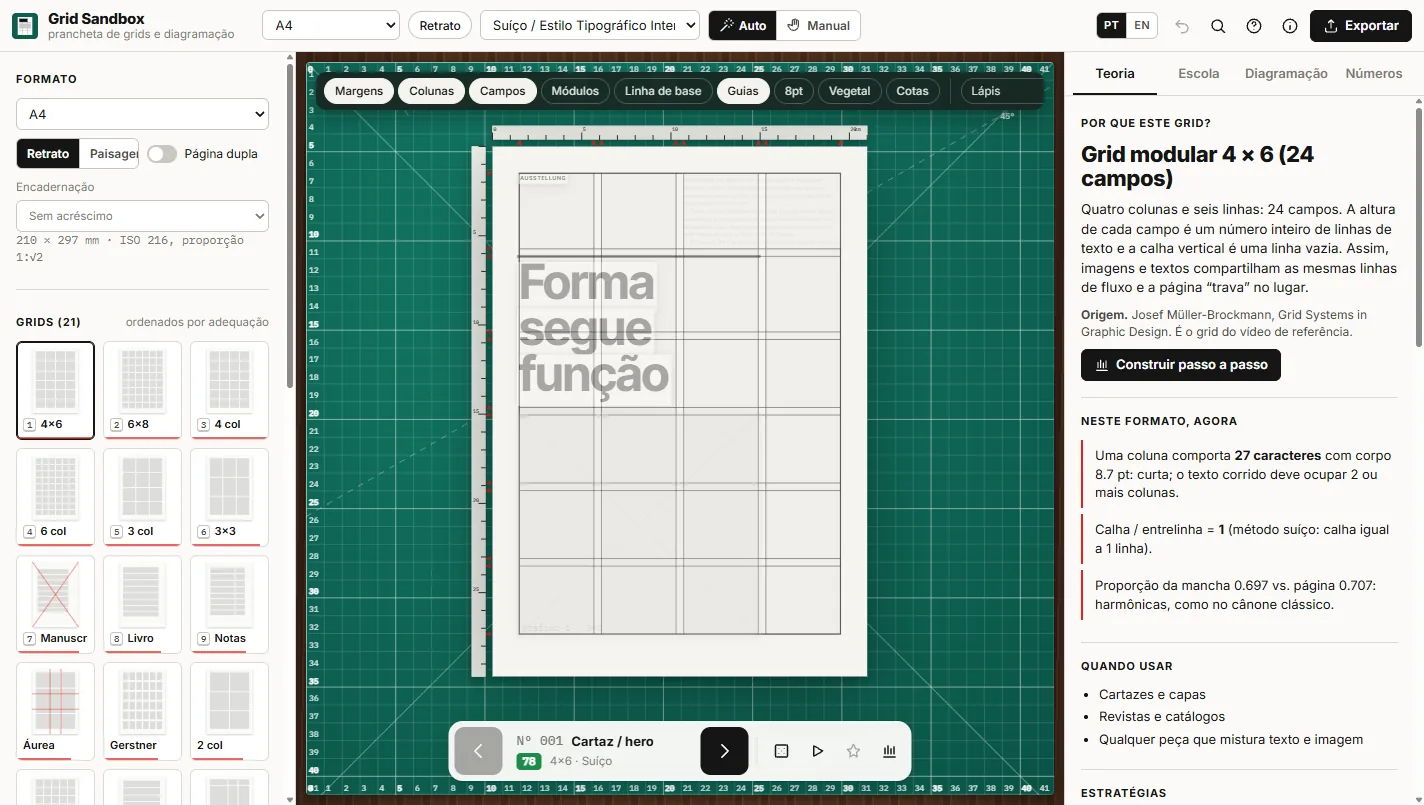This screenshot has width=1424, height=805.
Task: Click the Grid Sandbox logo icon
Action: (25, 26)
